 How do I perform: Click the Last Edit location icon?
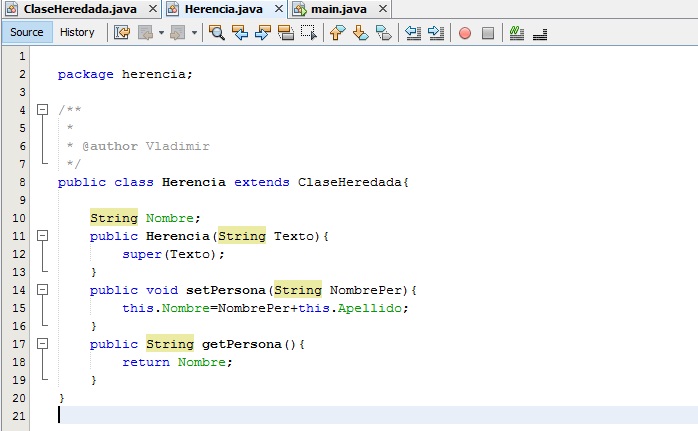tap(122, 33)
